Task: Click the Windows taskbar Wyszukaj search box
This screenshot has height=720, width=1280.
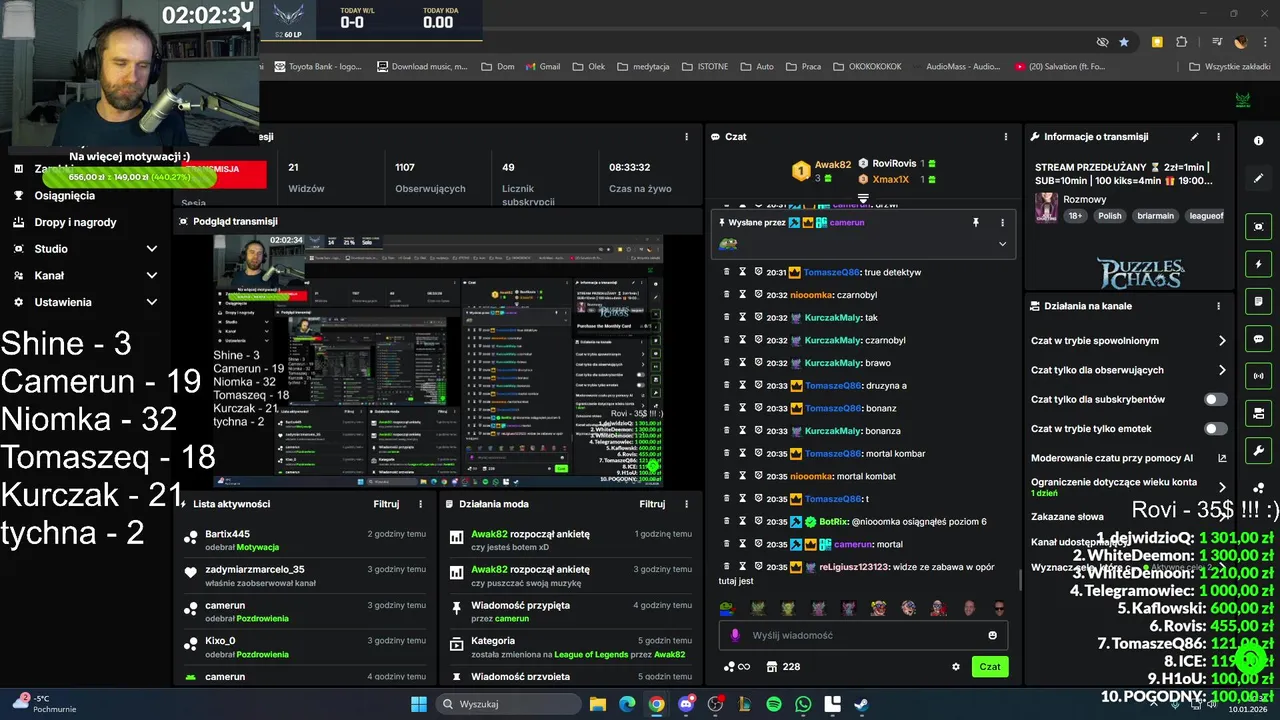Action: coord(509,704)
